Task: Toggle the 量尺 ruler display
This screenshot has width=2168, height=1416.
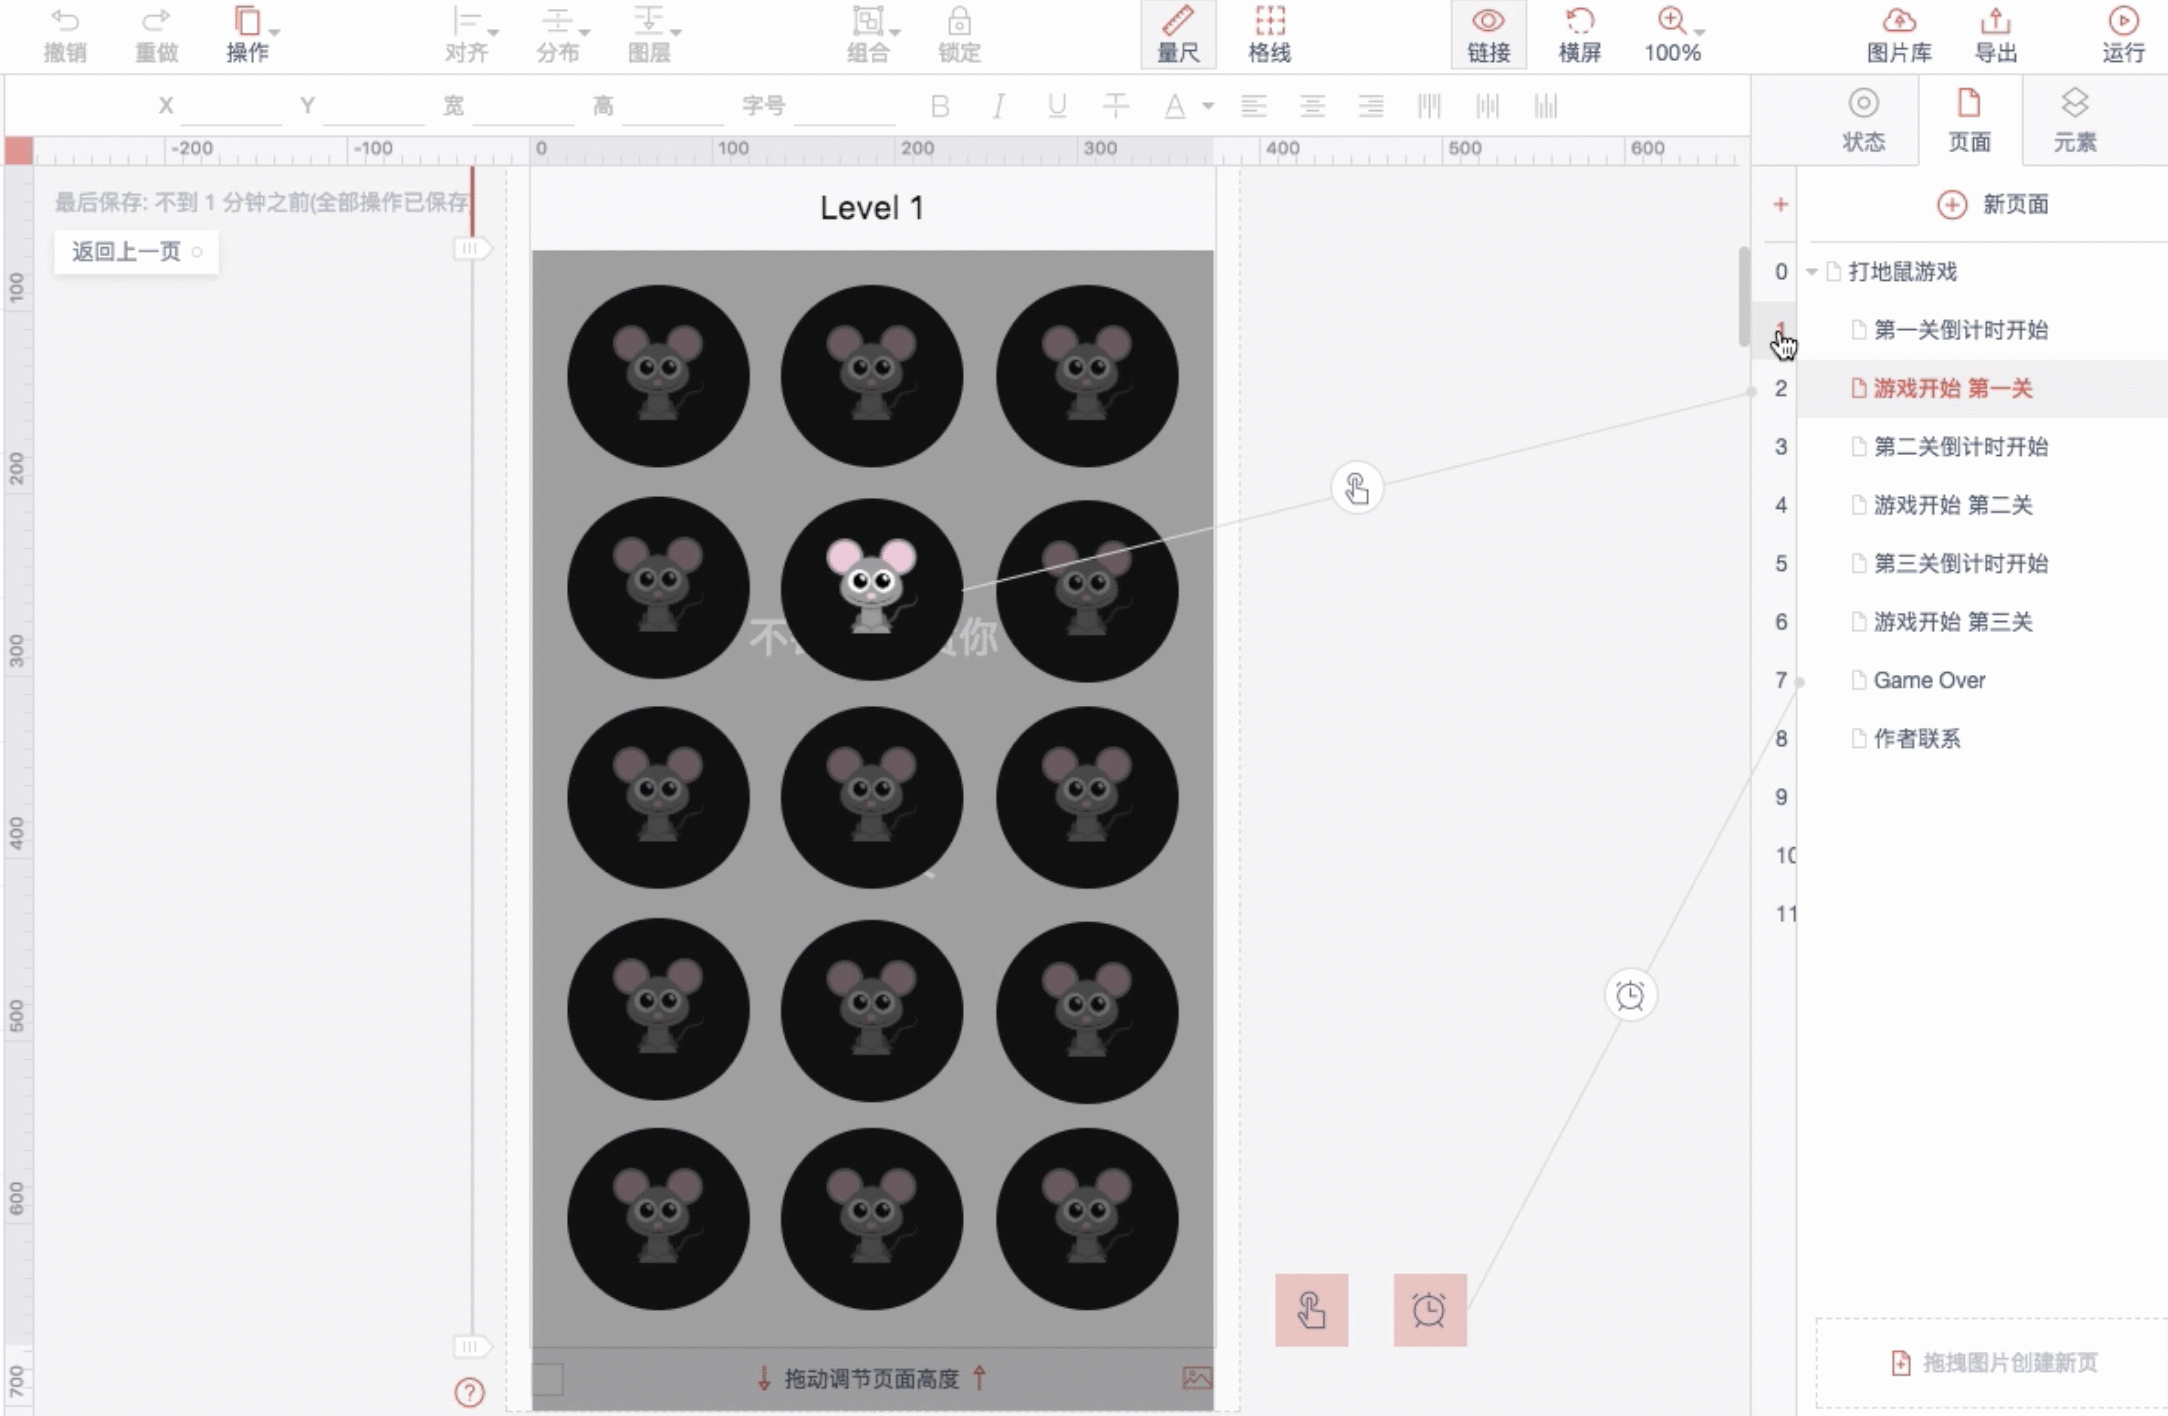Action: [1178, 35]
